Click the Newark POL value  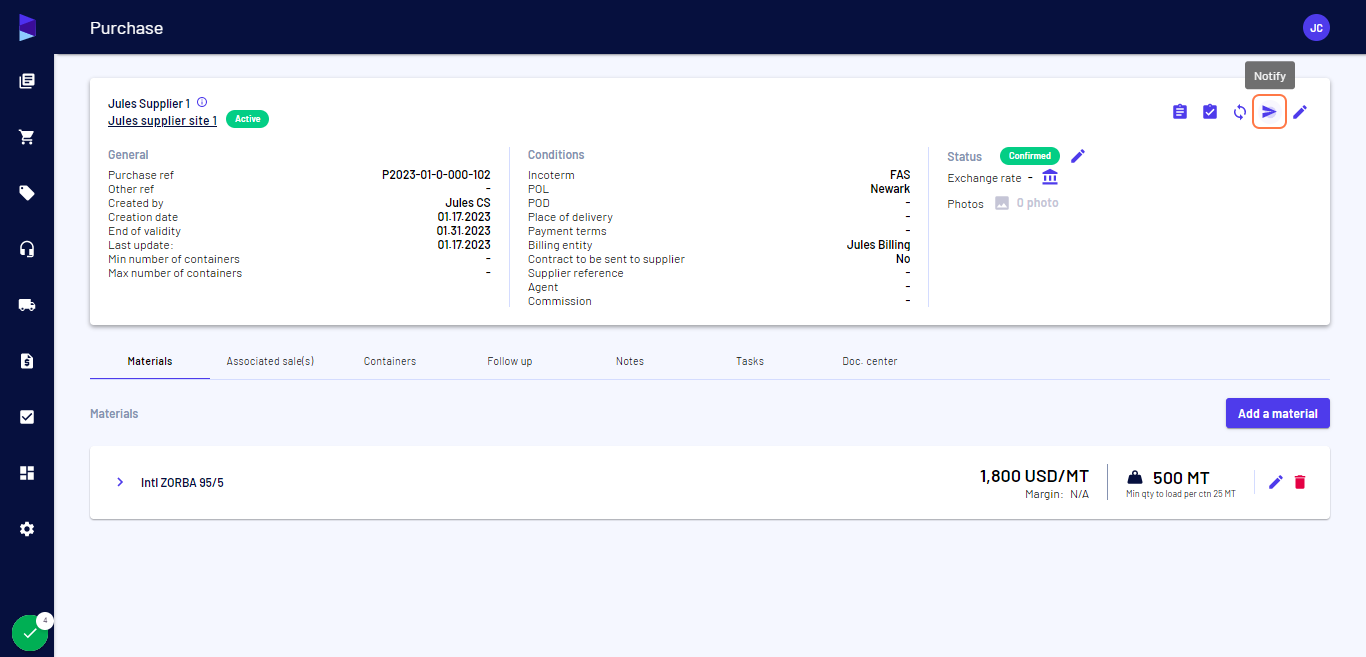point(890,189)
